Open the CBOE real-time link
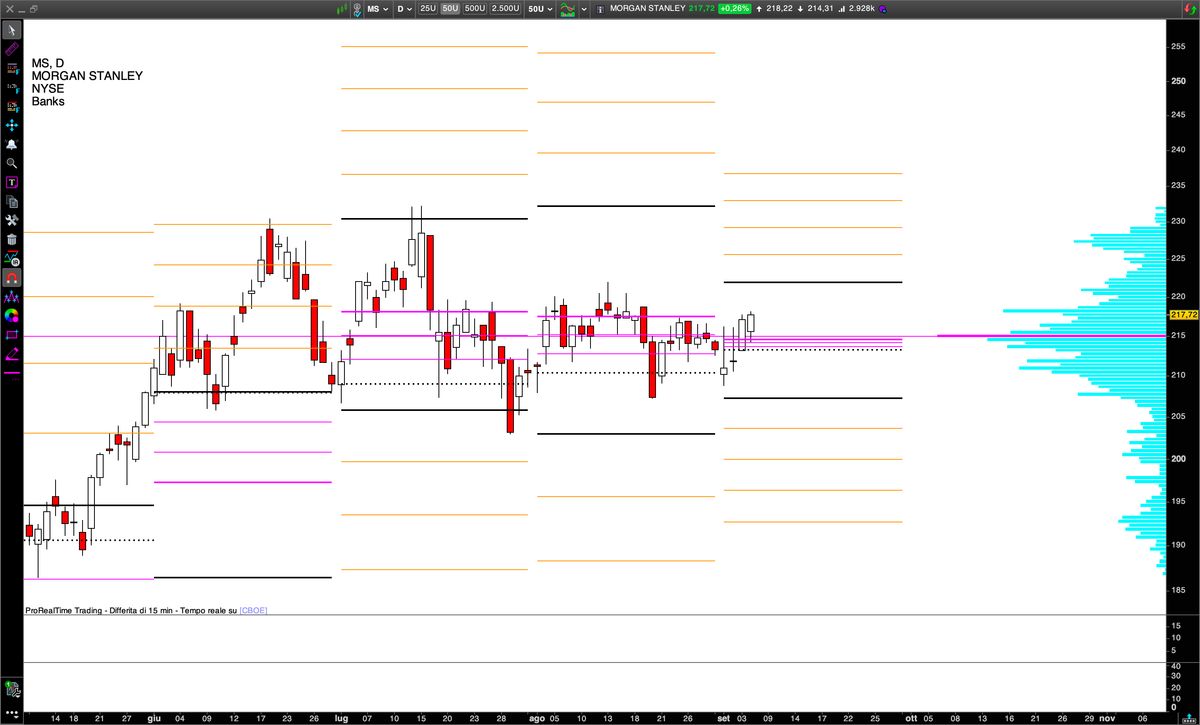Viewport: 1200px width, 725px height. click(253, 609)
